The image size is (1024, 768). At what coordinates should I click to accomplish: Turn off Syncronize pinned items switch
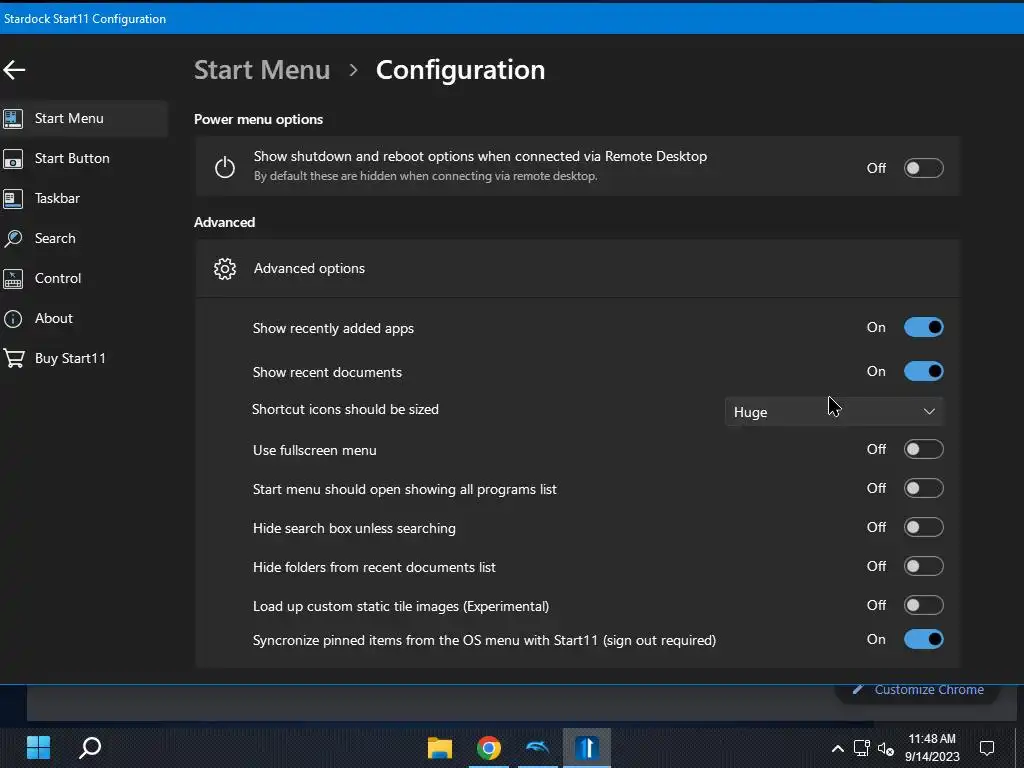923,639
